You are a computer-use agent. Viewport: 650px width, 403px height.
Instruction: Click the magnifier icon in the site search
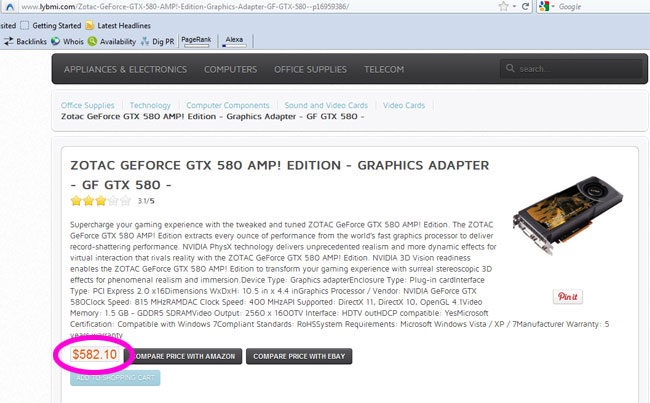tap(510, 68)
